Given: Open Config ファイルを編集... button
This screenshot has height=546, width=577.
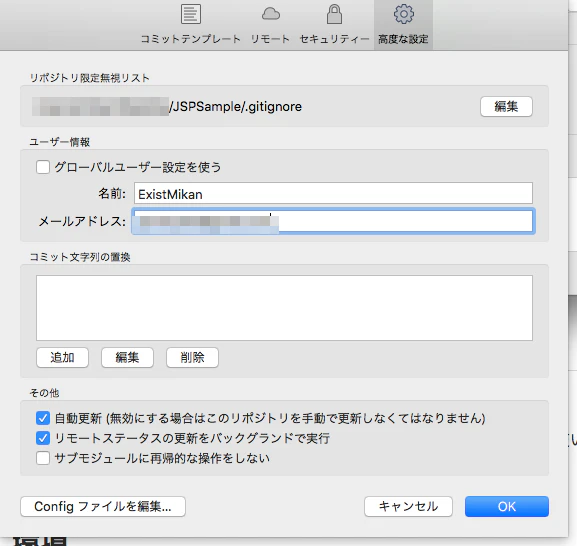Looking at the screenshot, I should click(x=103, y=507).
